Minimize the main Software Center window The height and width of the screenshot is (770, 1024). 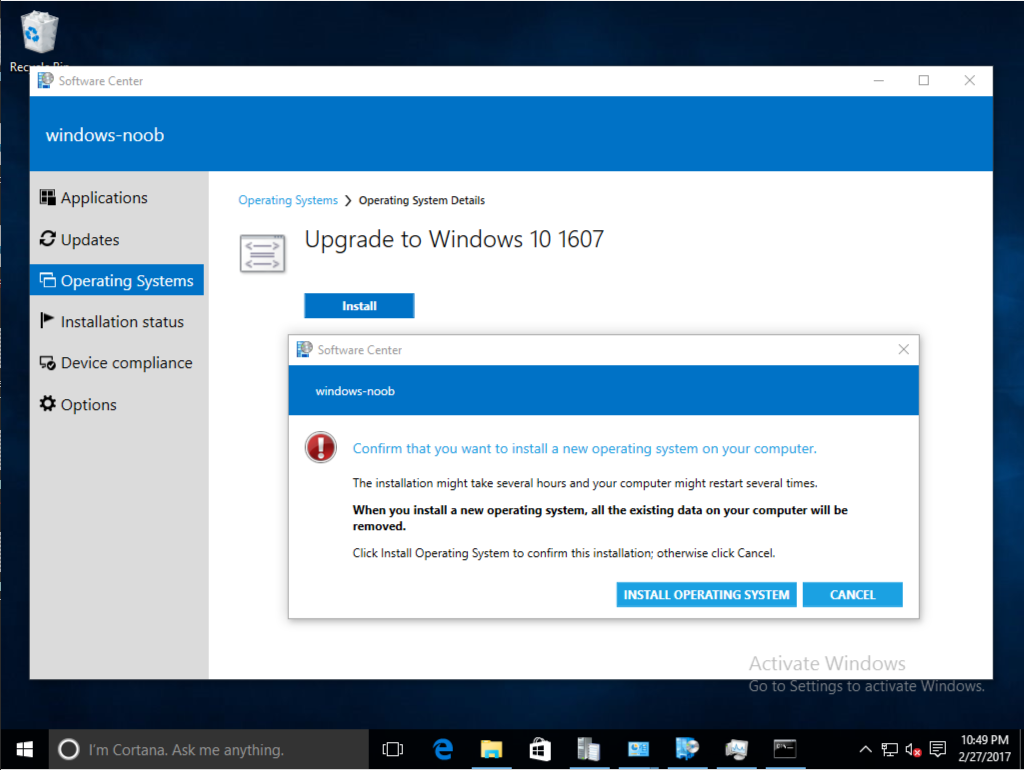[x=878, y=80]
